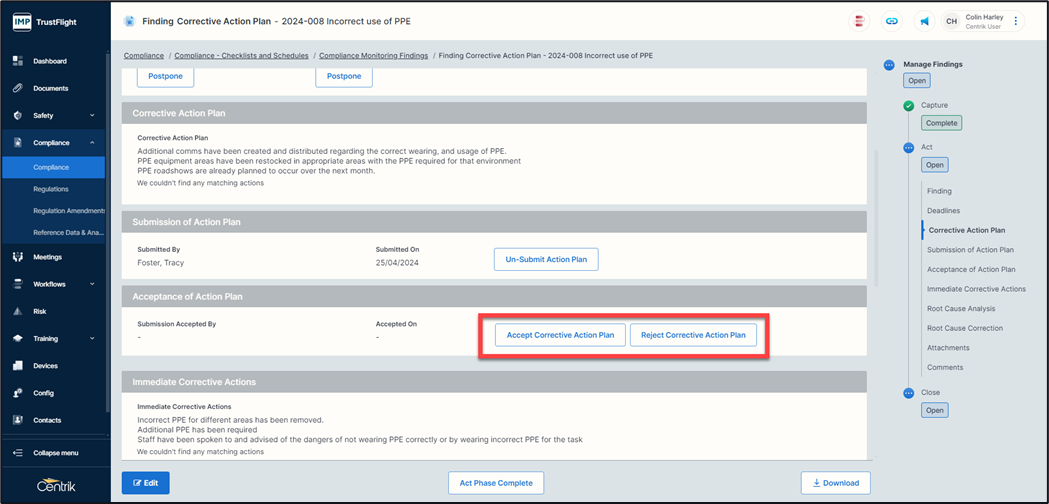This screenshot has height=504, width=1049.
Task: Open Dashboard from the sidebar
Action: (50, 61)
